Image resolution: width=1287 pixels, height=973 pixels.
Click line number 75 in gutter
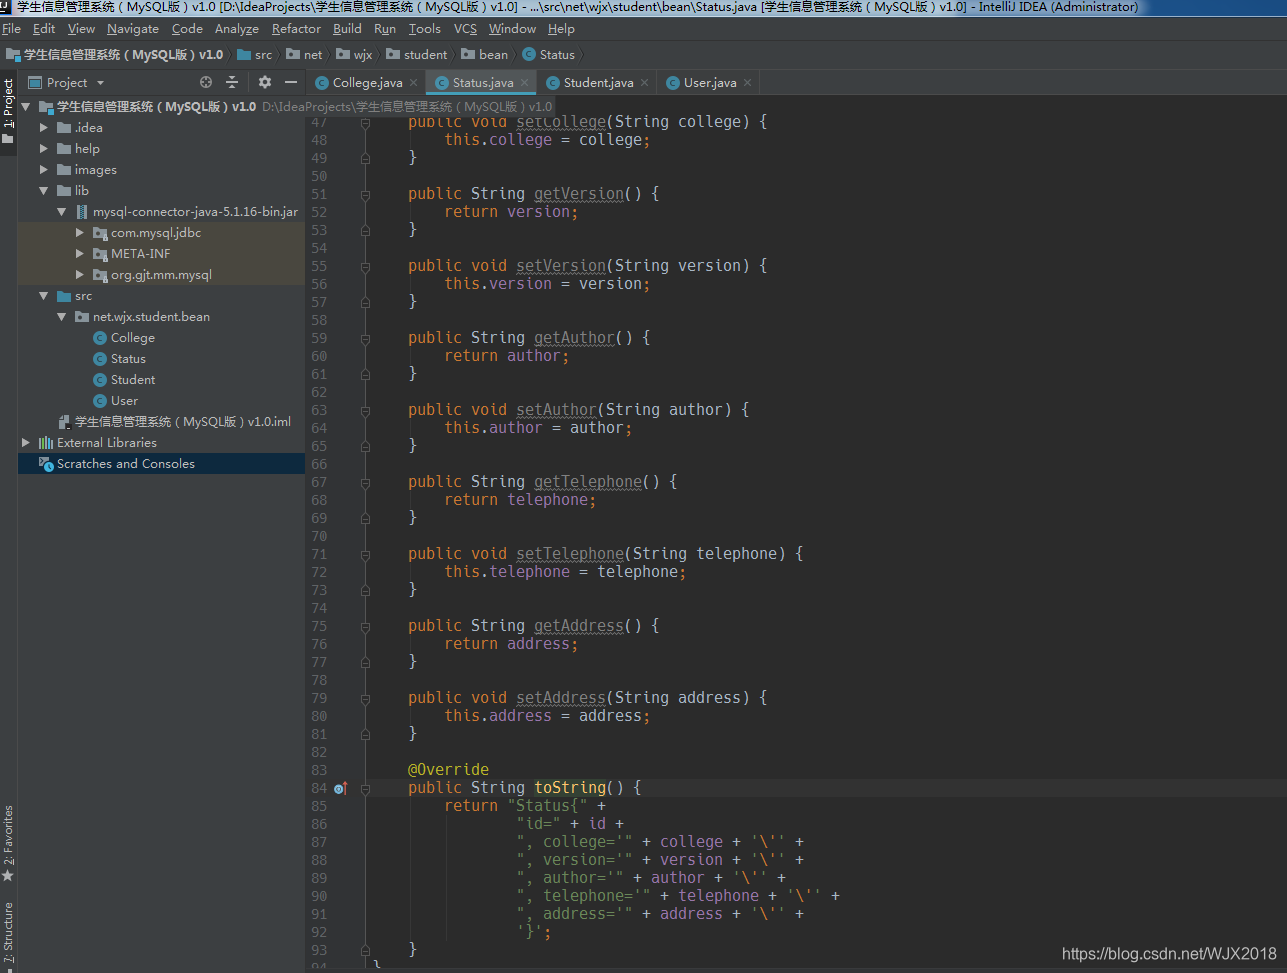[x=319, y=626]
